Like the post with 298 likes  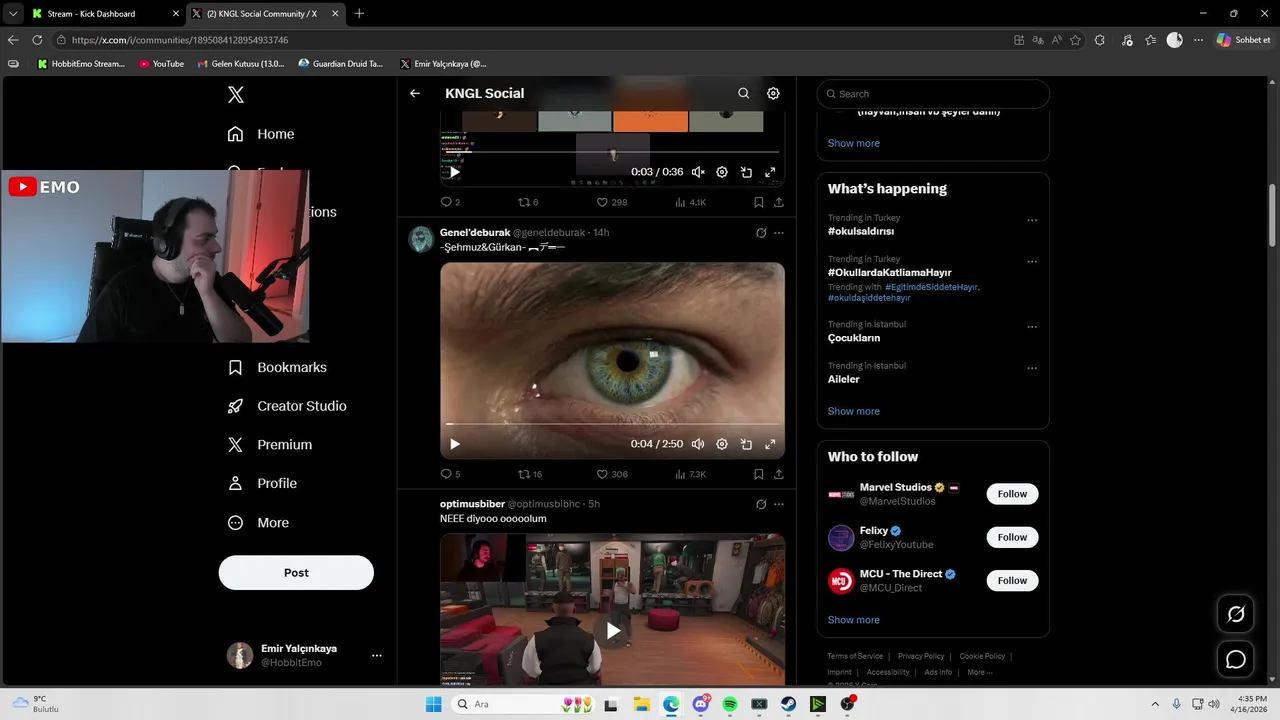click(611, 202)
